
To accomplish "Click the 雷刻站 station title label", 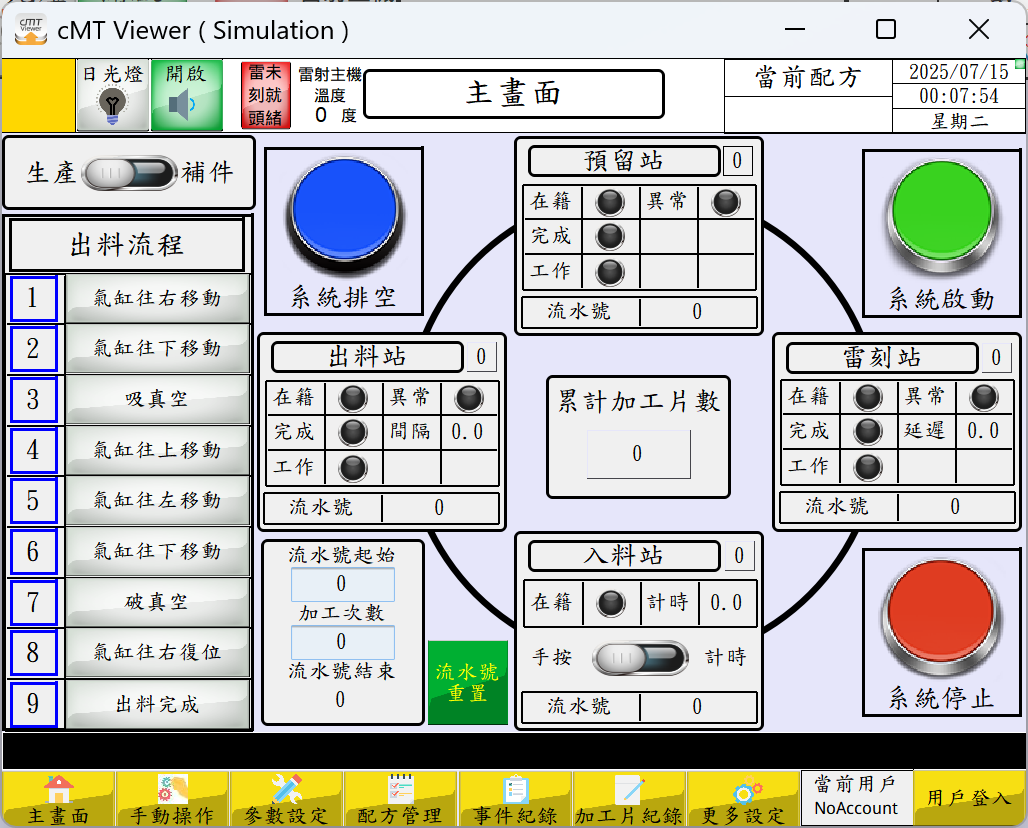I will (882, 358).
